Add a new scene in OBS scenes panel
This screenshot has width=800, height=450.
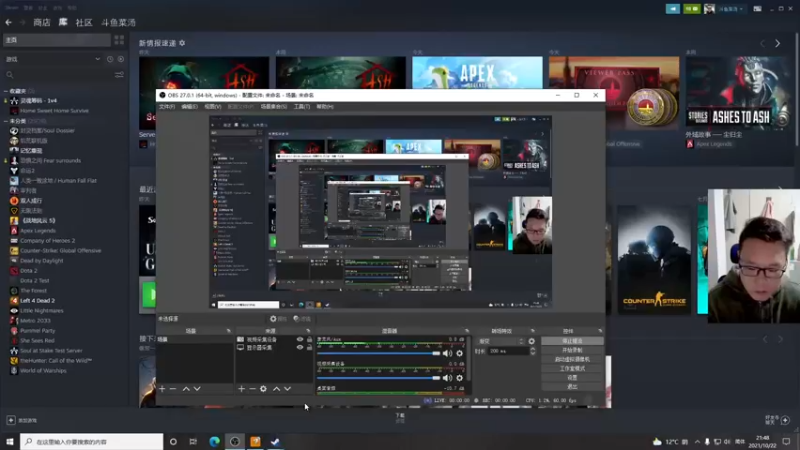pos(162,389)
